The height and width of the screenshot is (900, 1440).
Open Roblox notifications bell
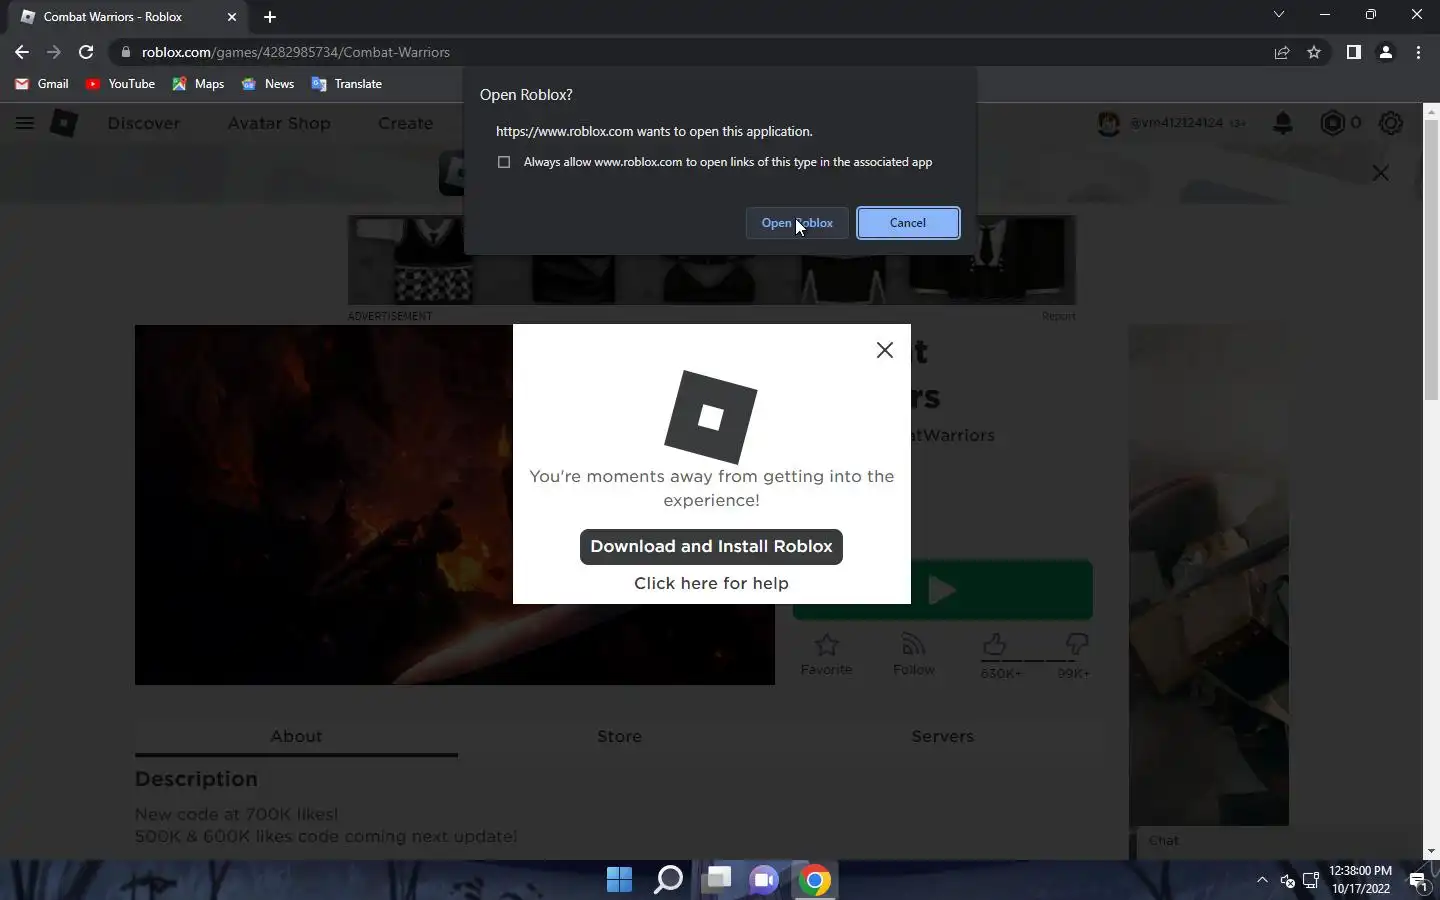1283,123
